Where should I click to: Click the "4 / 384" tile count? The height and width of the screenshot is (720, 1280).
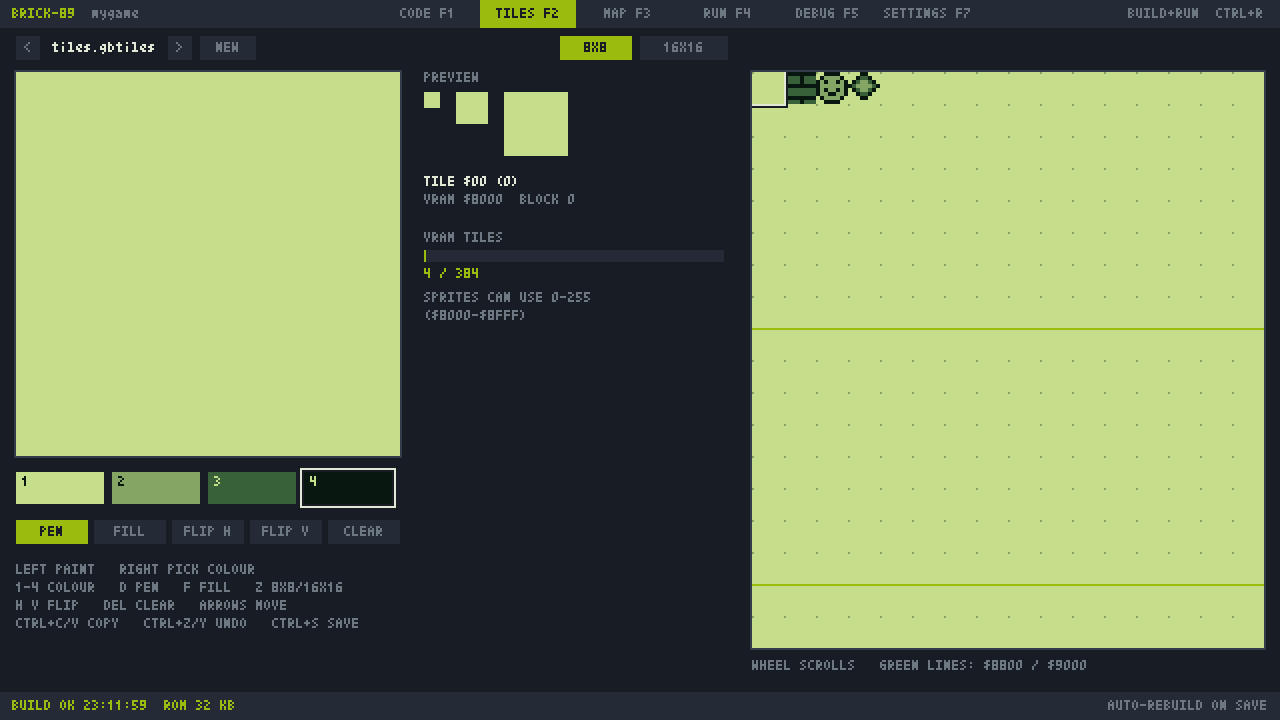[451, 273]
